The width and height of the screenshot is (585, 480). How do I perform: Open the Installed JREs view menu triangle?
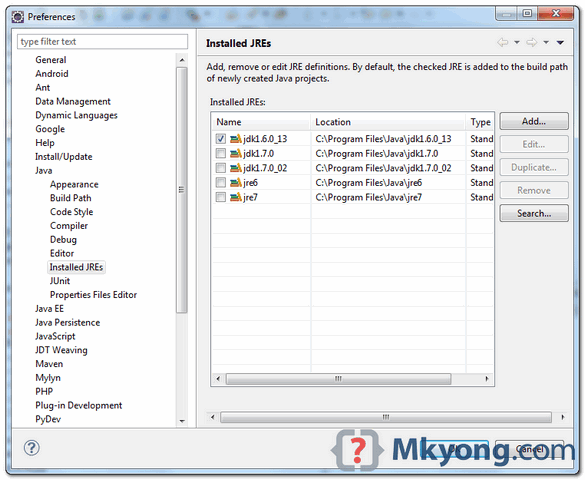click(560, 43)
